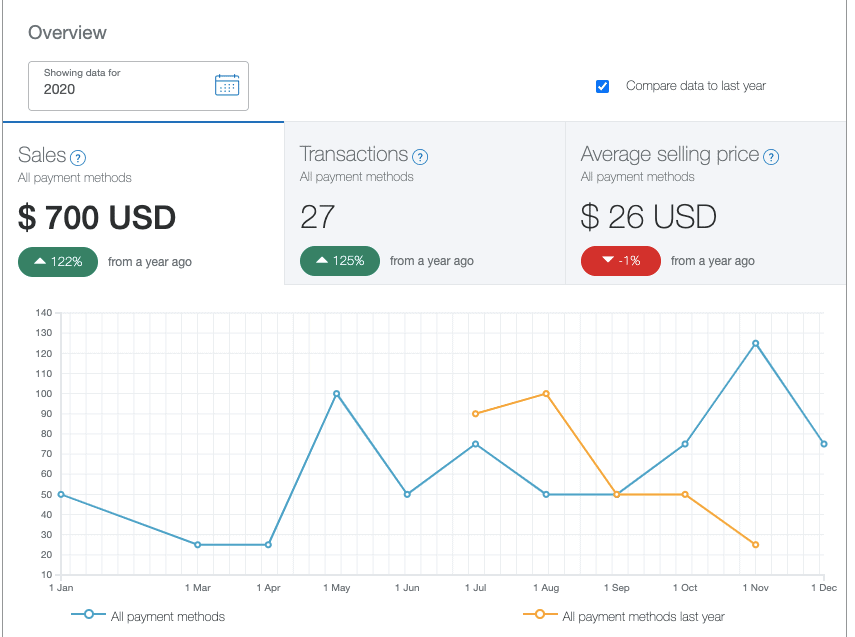Image resolution: width=855 pixels, height=637 pixels.
Task: Toggle All payment methods last year series
Action: pos(643,616)
